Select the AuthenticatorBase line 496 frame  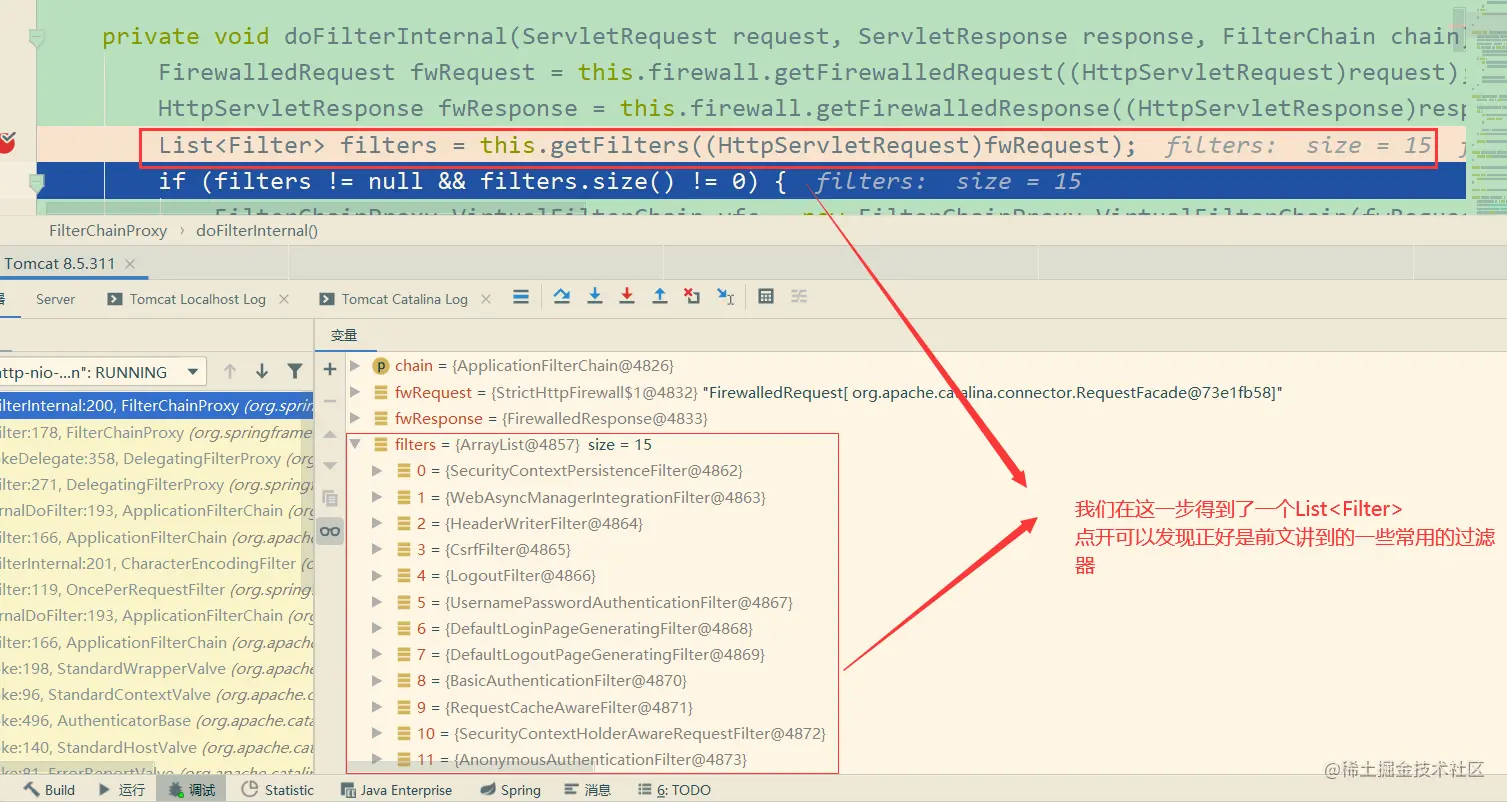click(x=157, y=721)
